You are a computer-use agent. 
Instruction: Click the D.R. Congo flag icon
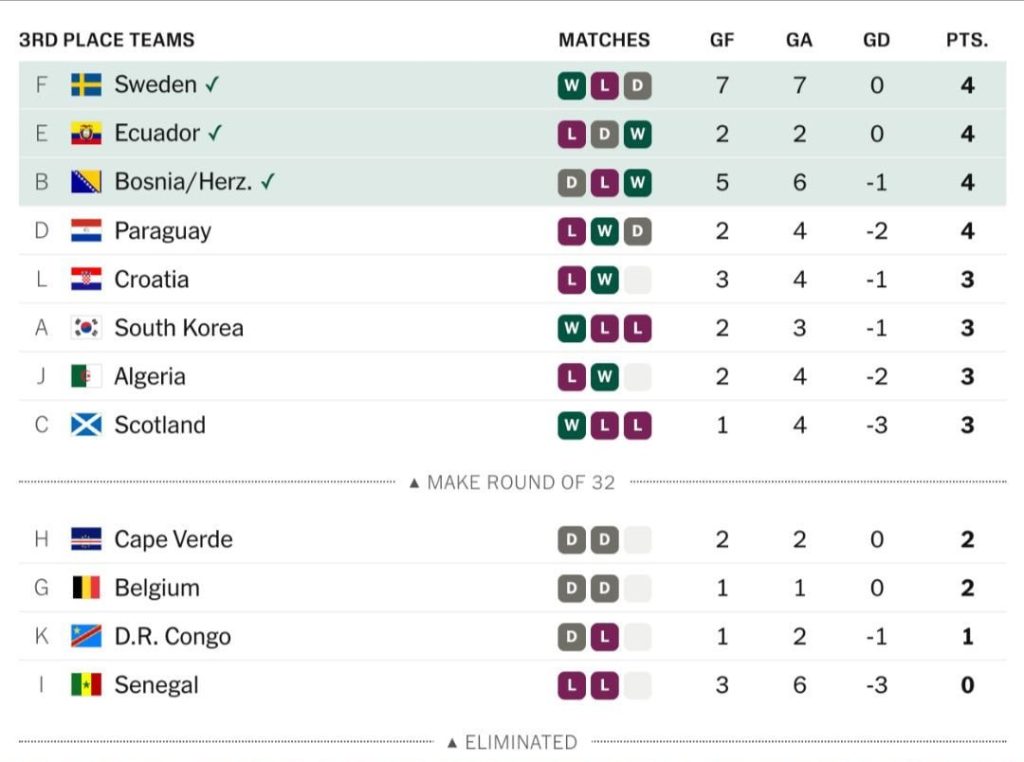(x=86, y=636)
